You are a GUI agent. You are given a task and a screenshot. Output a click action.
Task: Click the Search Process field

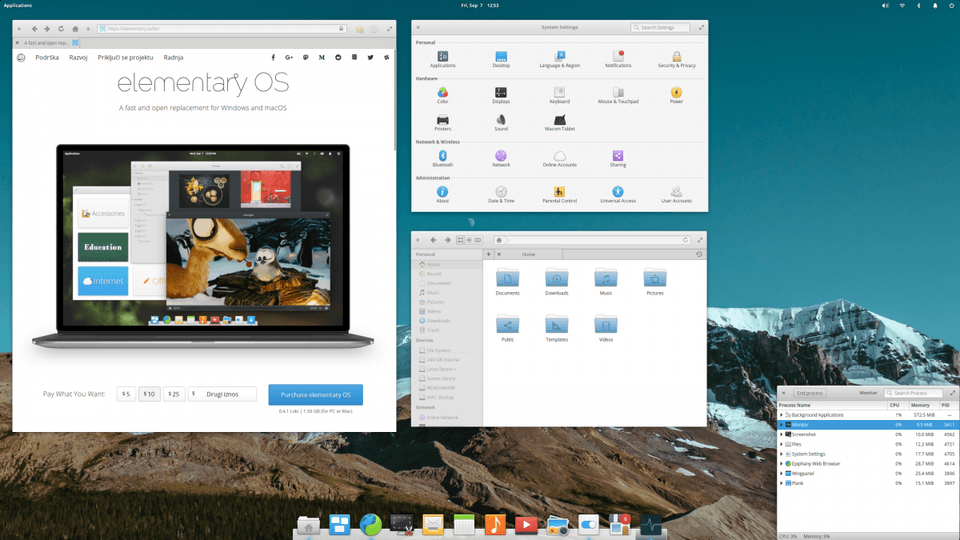pos(913,393)
